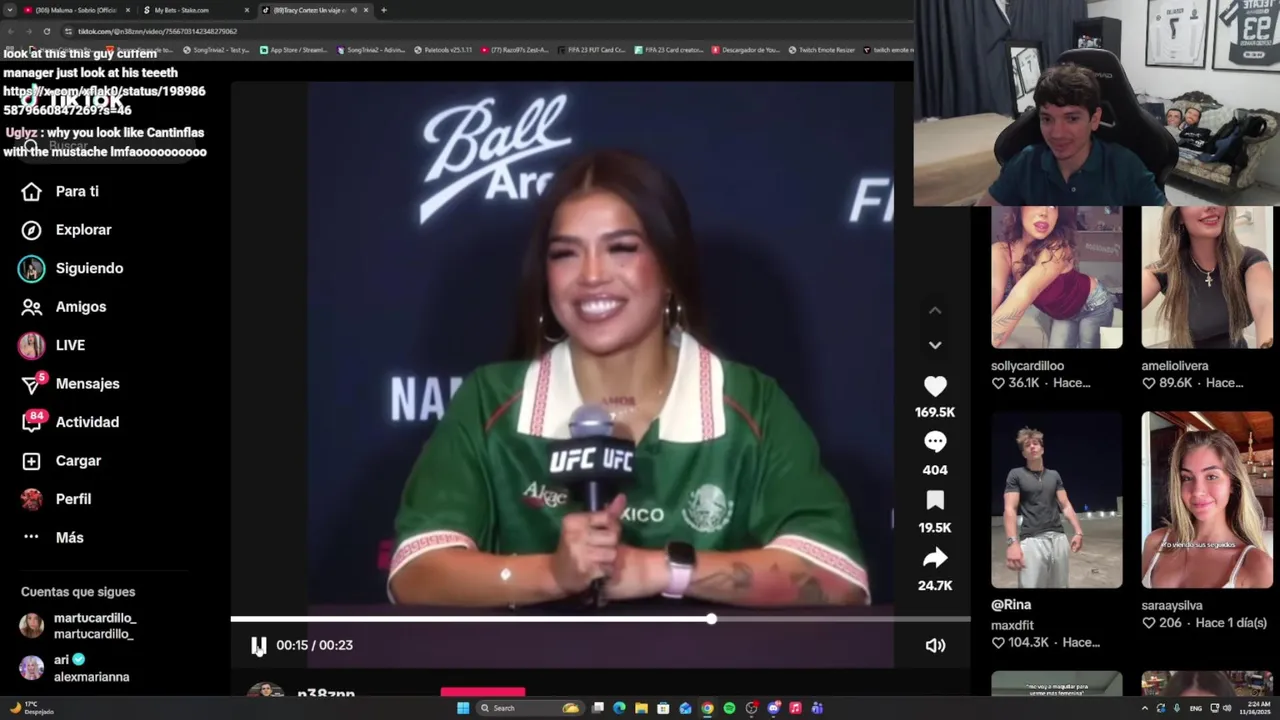This screenshot has width=1280, height=720.
Task: Open Discord from the taskbar
Action: pyautogui.click(x=773, y=708)
